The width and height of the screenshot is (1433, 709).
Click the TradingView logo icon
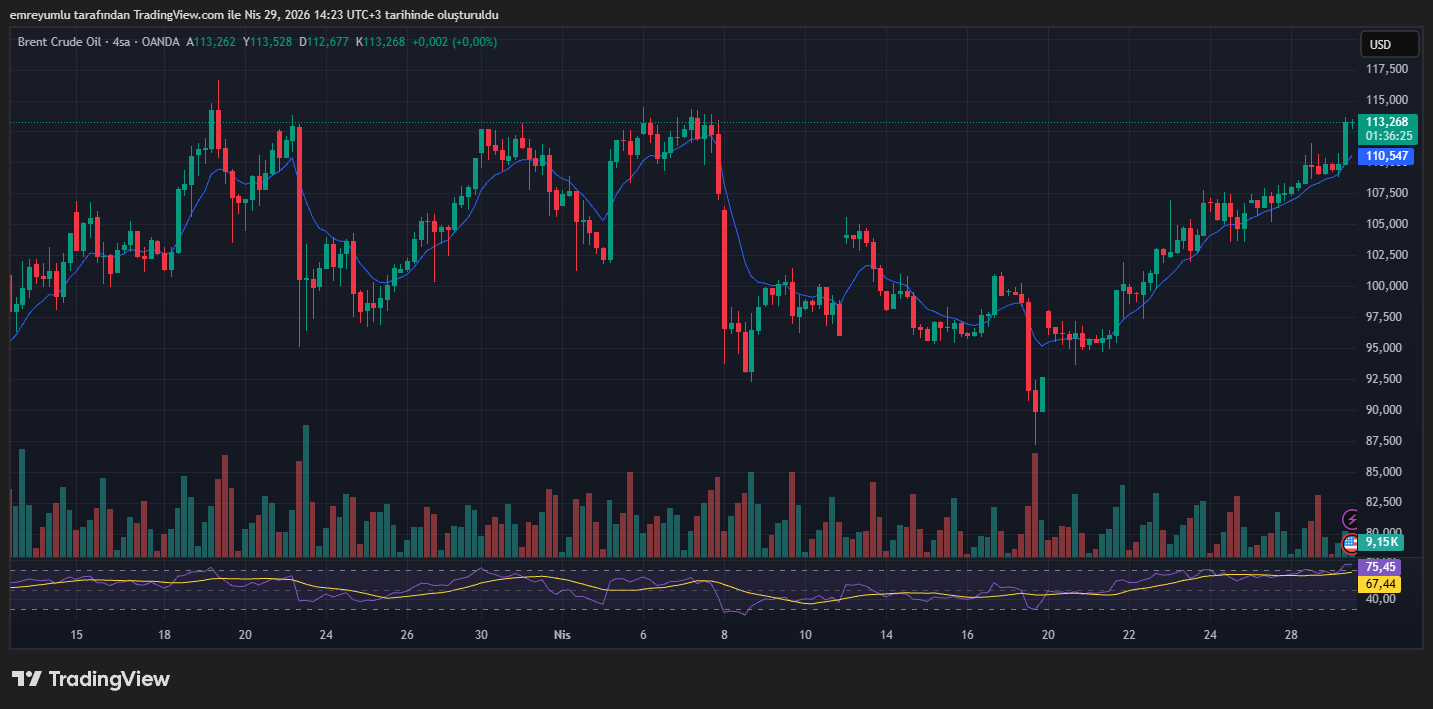point(26,679)
